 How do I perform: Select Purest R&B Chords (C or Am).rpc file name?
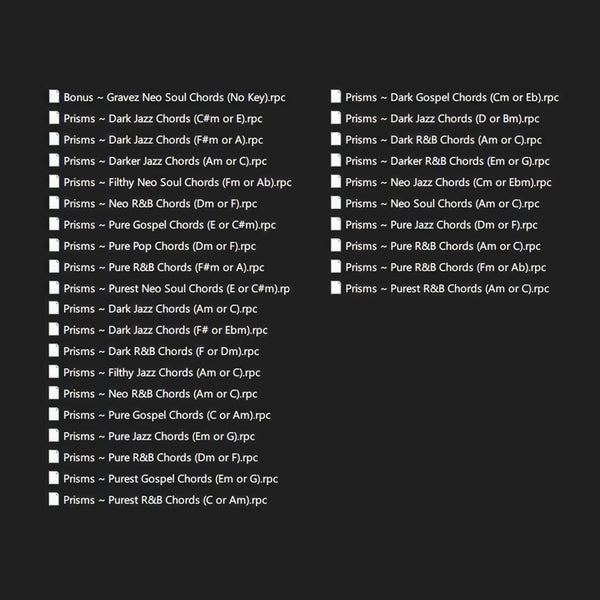(x=165, y=500)
